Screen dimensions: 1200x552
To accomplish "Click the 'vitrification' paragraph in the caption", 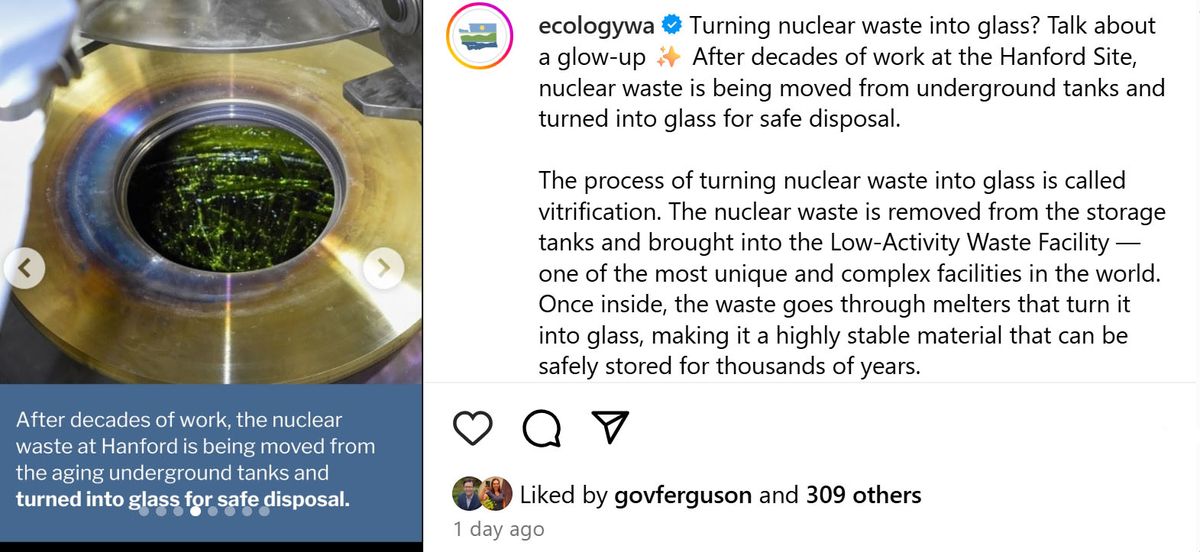I will coord(852,273).
